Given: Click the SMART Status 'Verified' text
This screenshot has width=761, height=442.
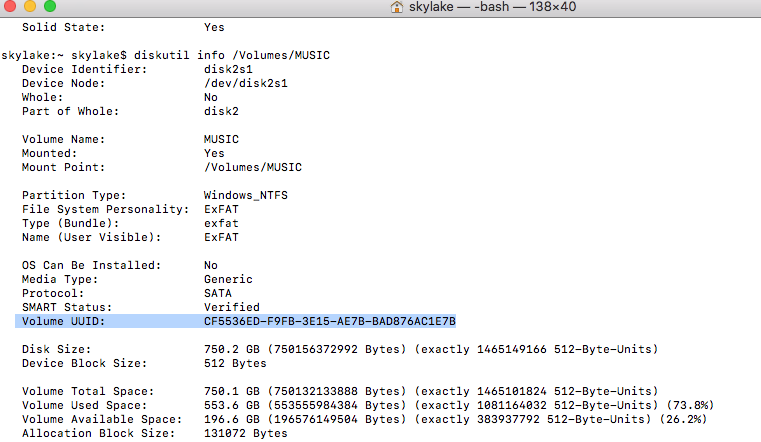Looking at the screenshot, I should [x=231, y=307].
